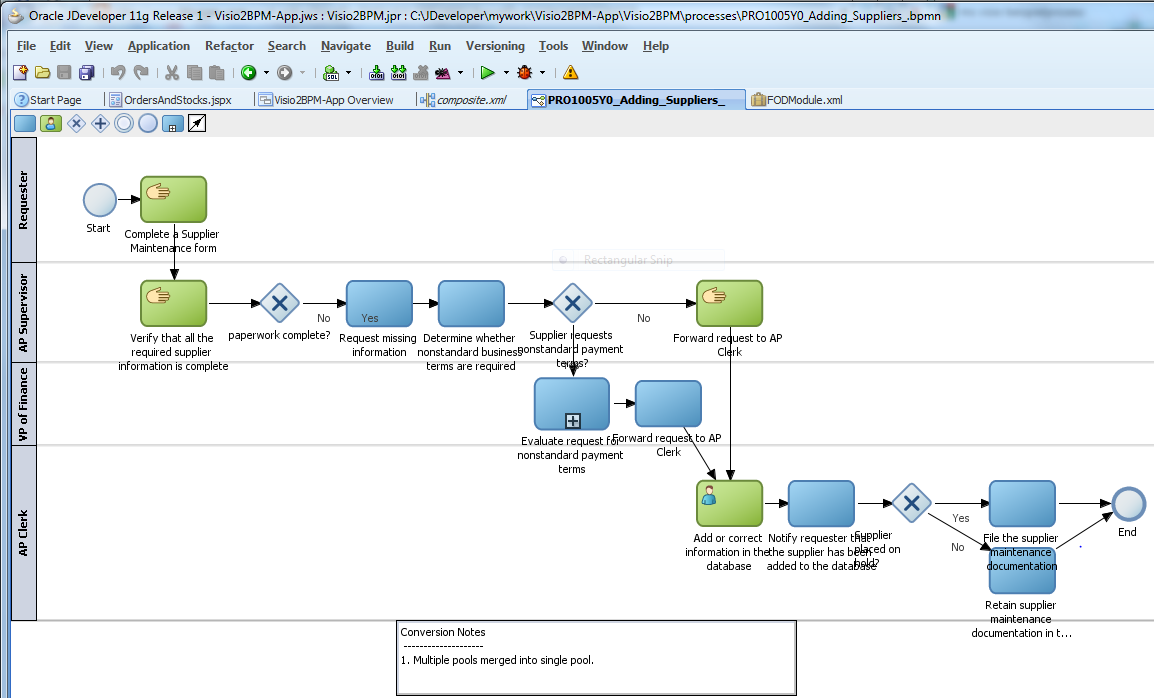This screenshot has height=698, width=1154.
Task: Select the blue Activity shape in BPMN palette
Action: tap(25, 124)
